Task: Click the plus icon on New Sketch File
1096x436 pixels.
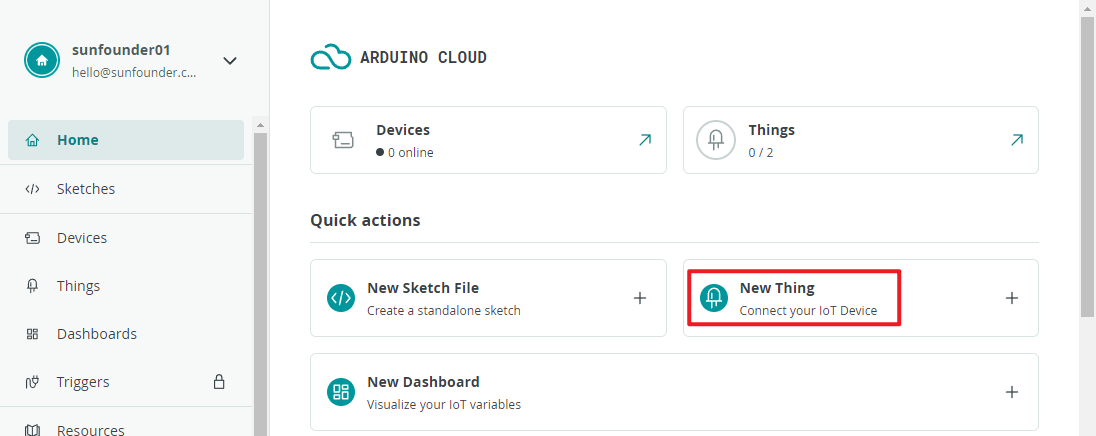Action: (640, 298)
